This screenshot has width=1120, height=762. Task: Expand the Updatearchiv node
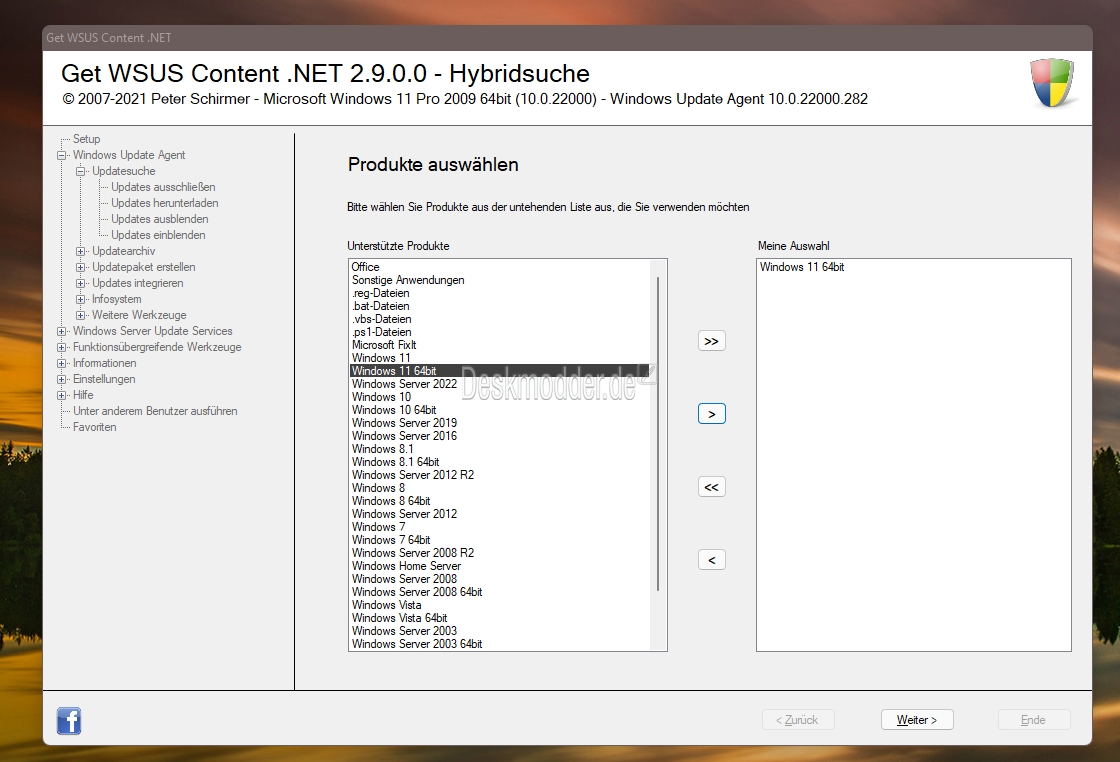tap(81, 251)
